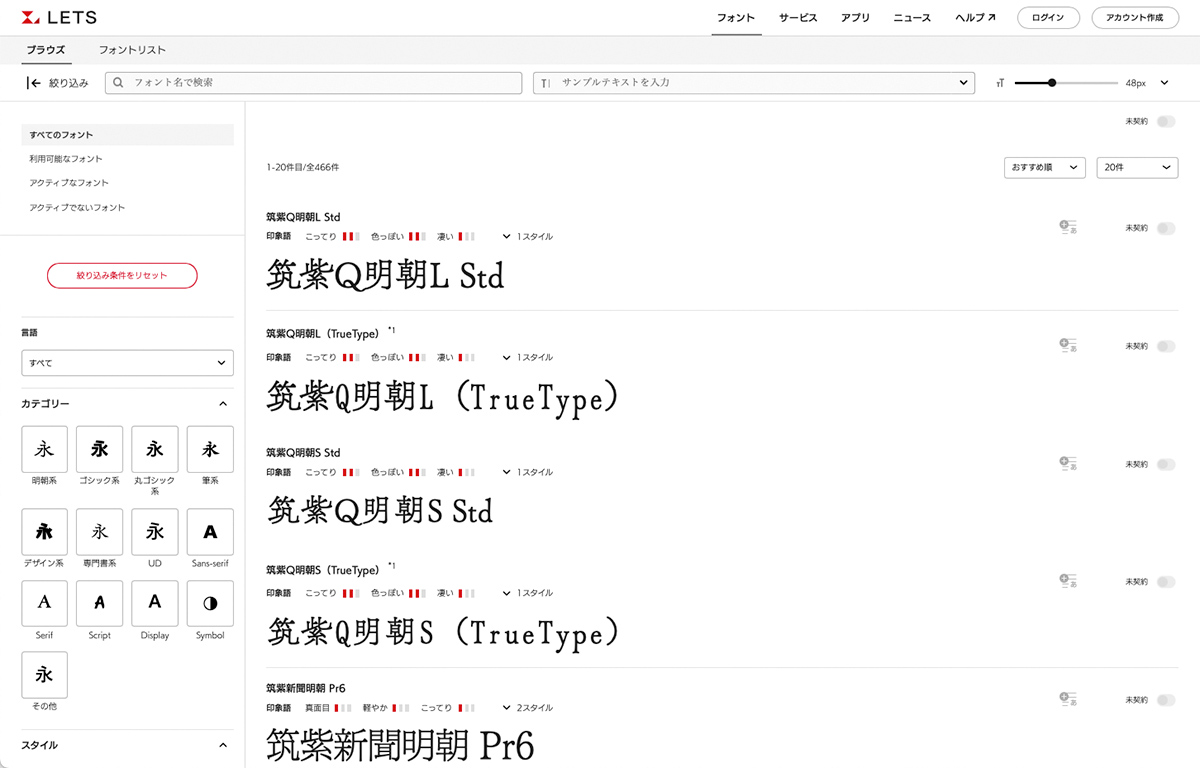Toggle 未契約 switch for 筑紫Q明朝S Std
Image resolution: width=1200 pixels, height=768 pixels.
tap(1165, 464)
